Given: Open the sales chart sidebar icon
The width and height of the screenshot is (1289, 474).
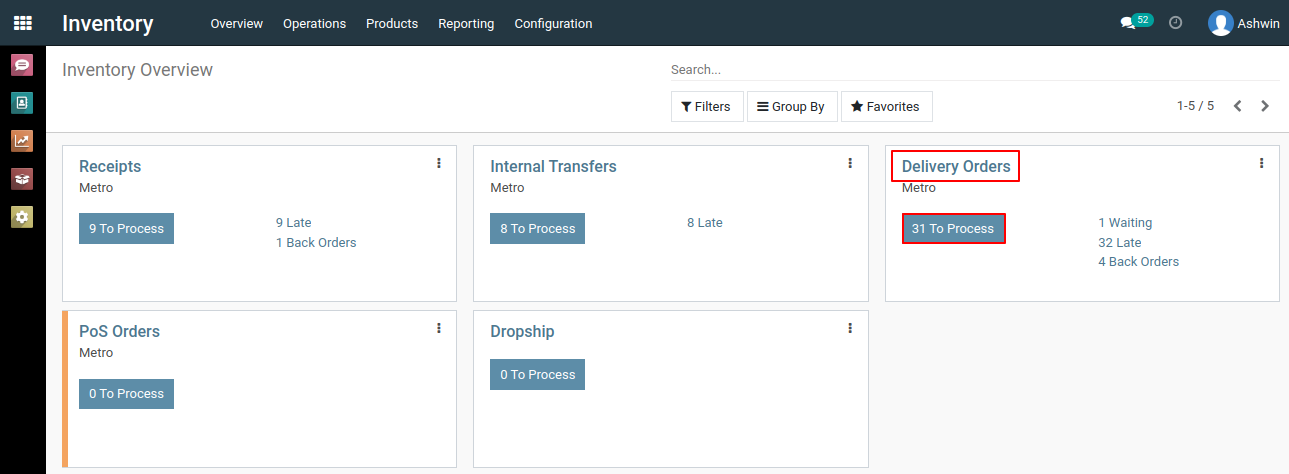Looking at the screenshot, I should (x=22, y=140).
